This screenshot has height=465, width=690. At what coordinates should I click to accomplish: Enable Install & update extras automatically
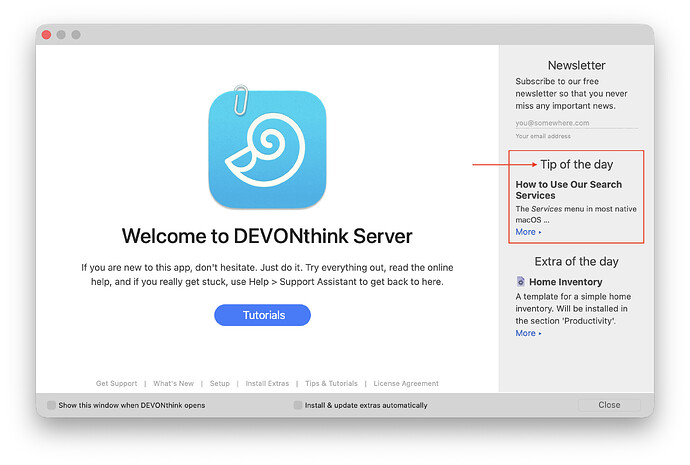point(298,405)
